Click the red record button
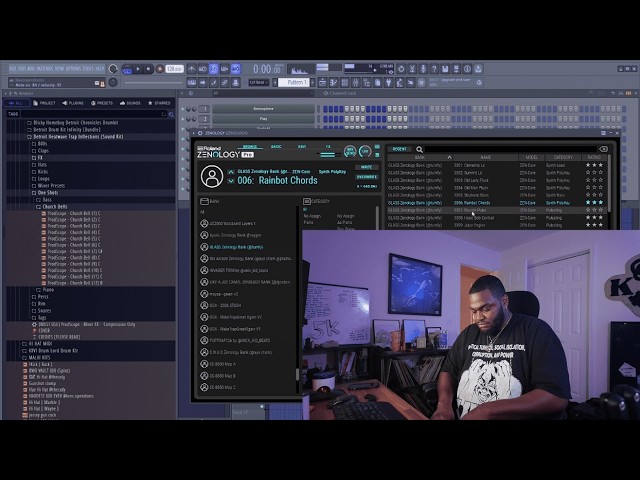The image size is (640, 480). (160, 69)
